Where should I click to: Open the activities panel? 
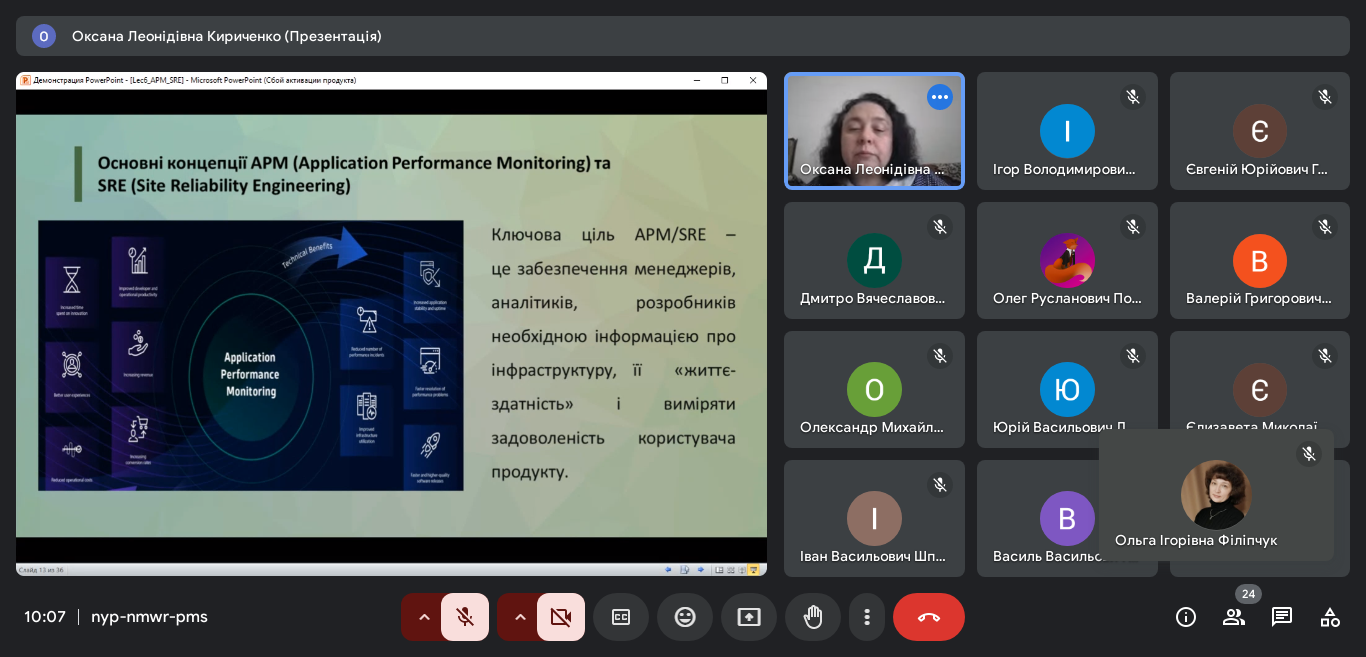[x=1330, y=617]
